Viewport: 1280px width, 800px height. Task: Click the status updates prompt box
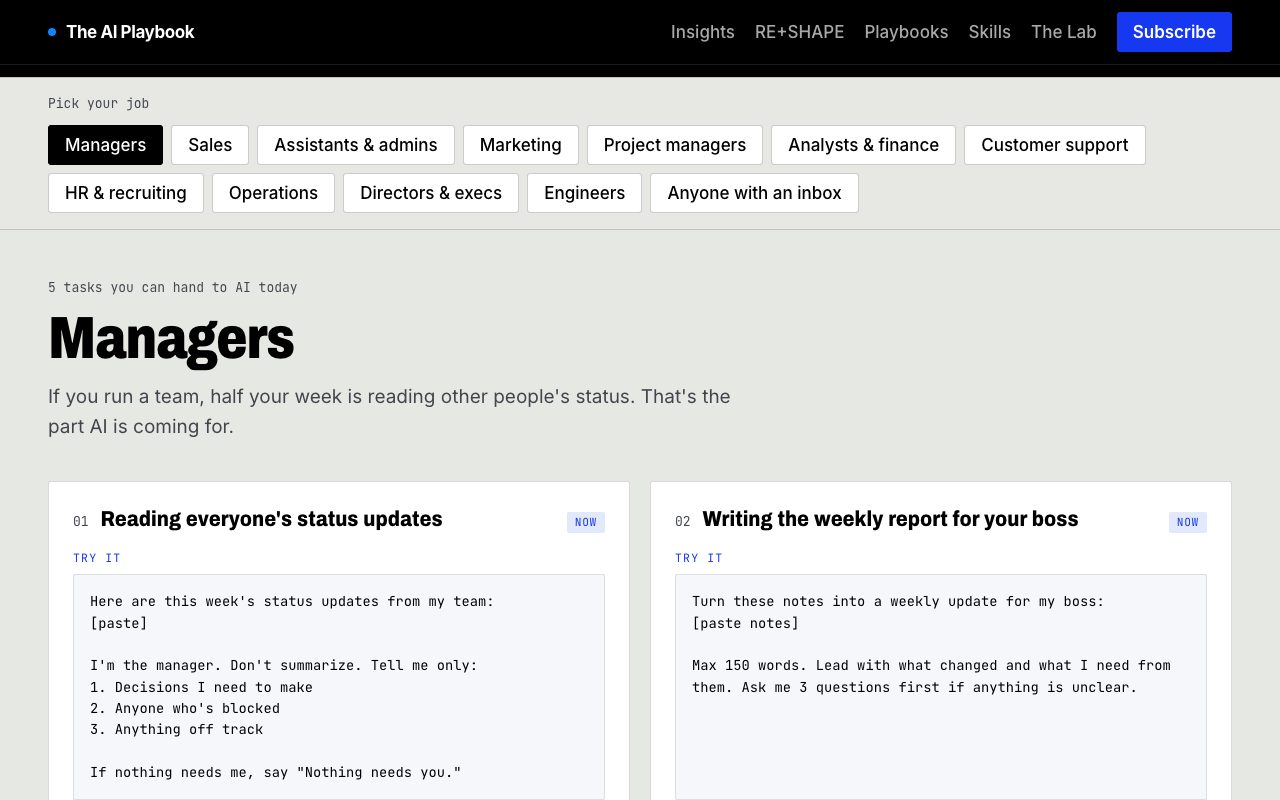[x=339, y=687]
